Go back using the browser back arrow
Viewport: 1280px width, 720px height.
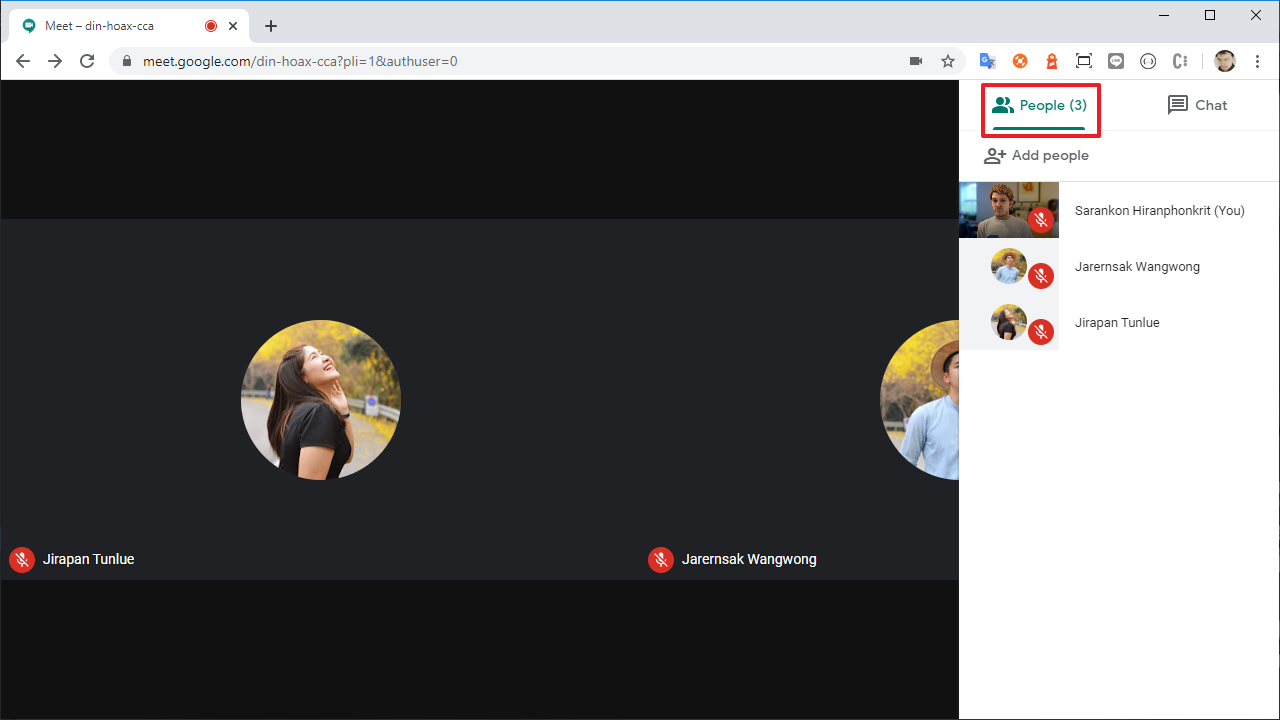(x=23, y=61)
